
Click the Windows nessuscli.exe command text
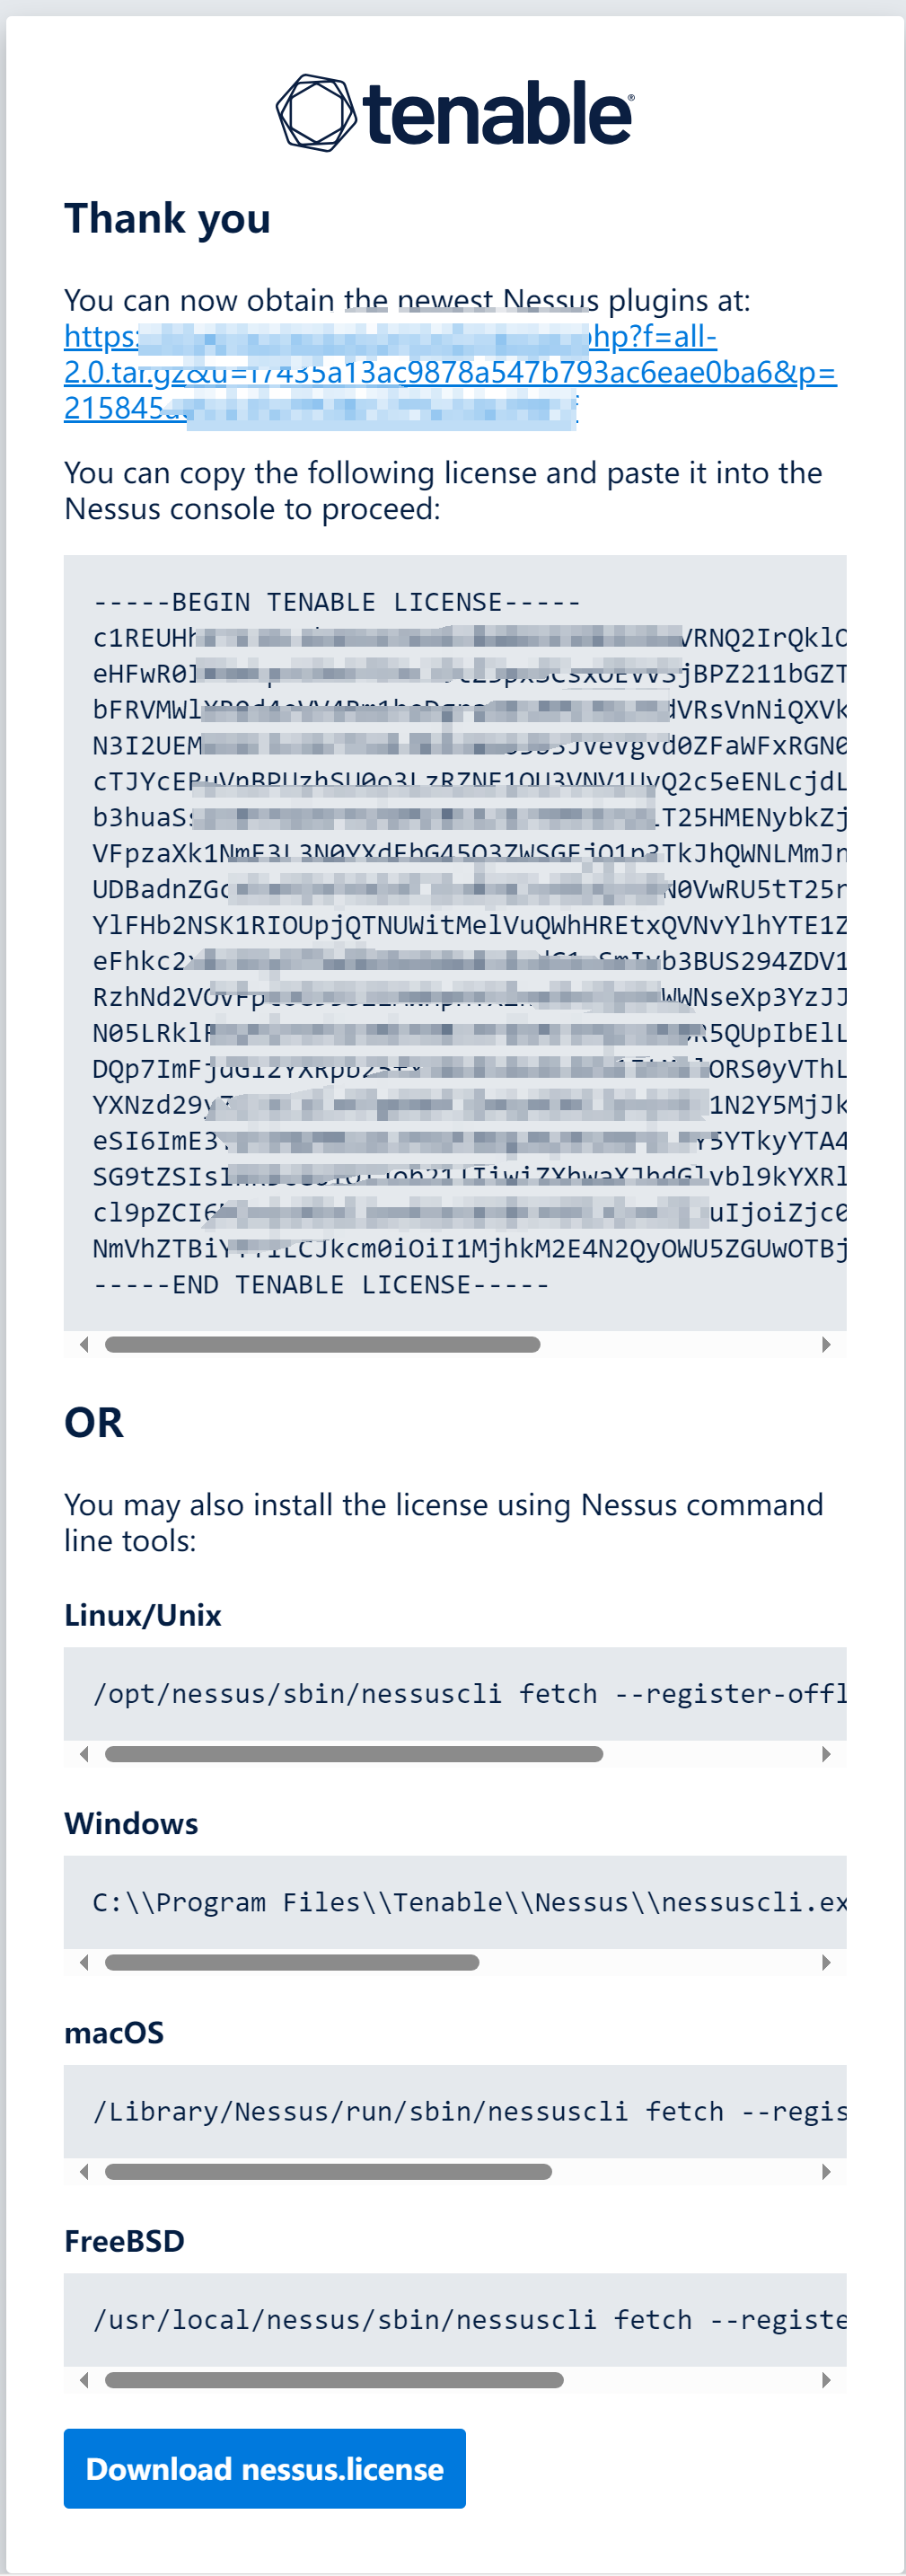point(470,1902)
